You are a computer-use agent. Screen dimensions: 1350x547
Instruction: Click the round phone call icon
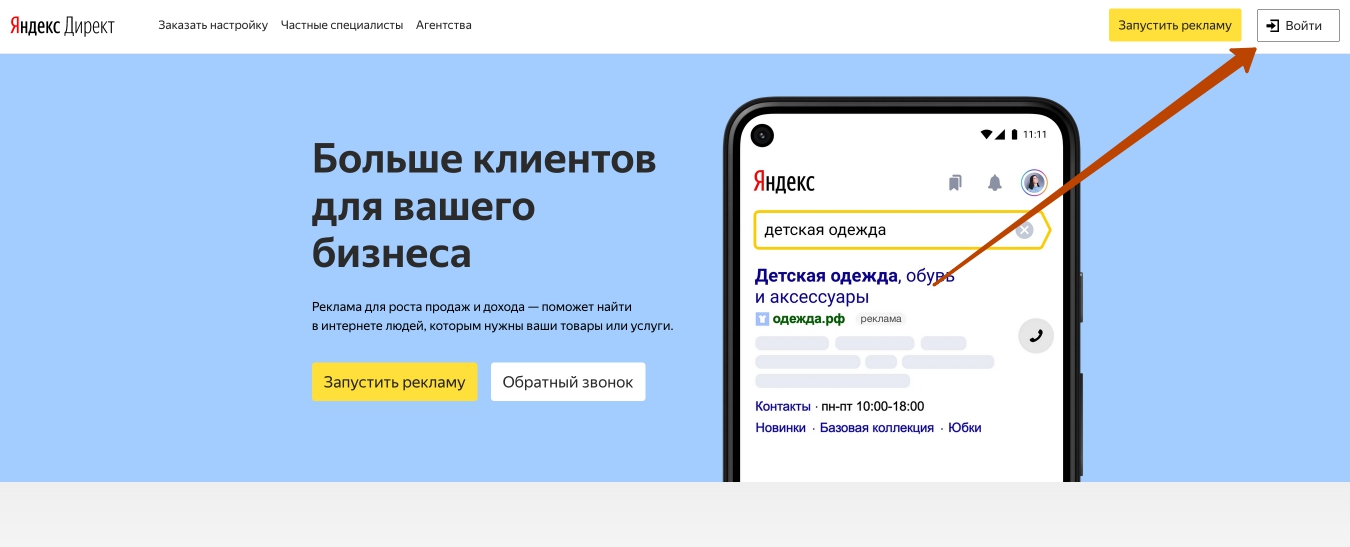coord(1036,336)
